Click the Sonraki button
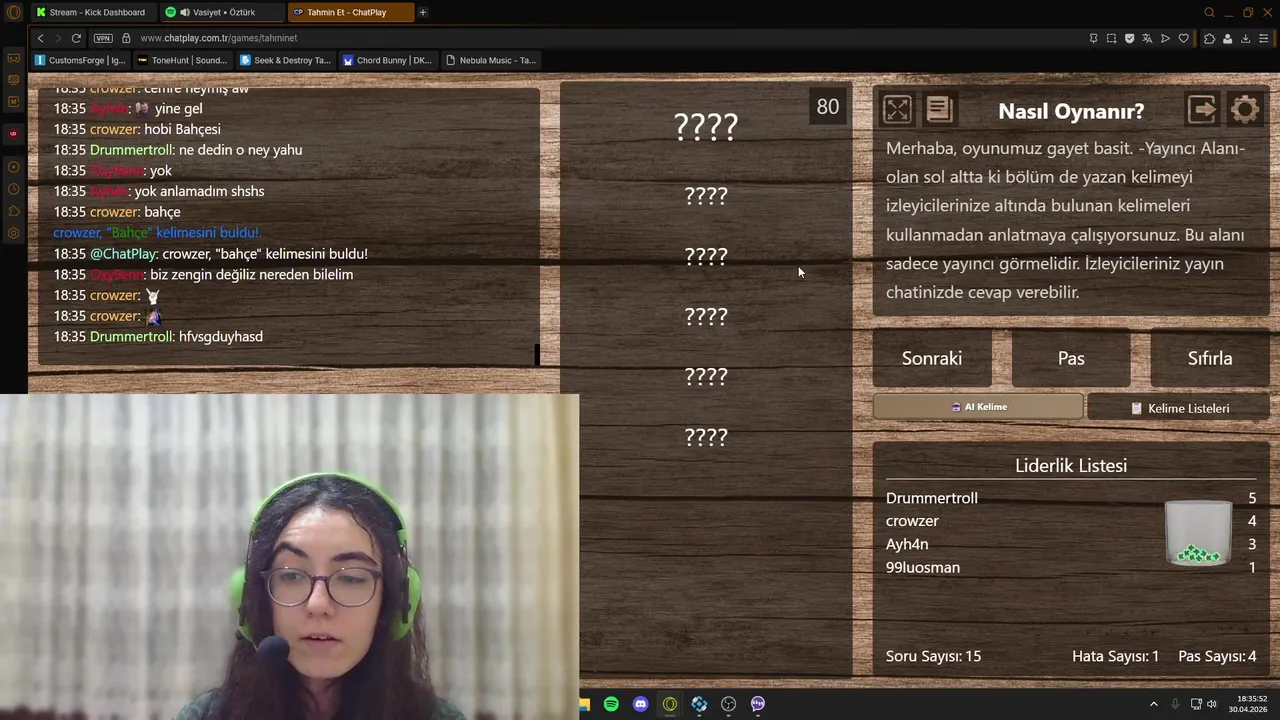The height and width of the screenshot is (720, 1280). (932, 358)
